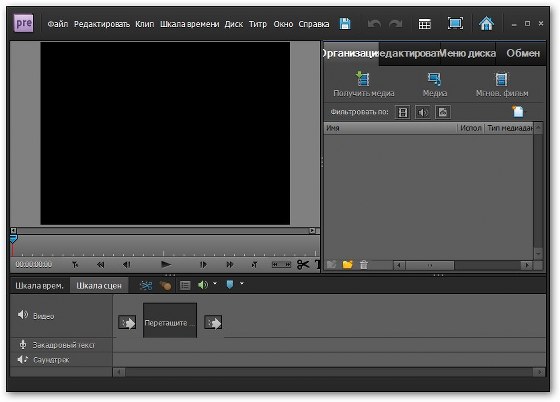The width and height of the screenshot is (560, 402).
Task: Expand the audio tools speaker dropdown arrow
Action: [215, 283]
